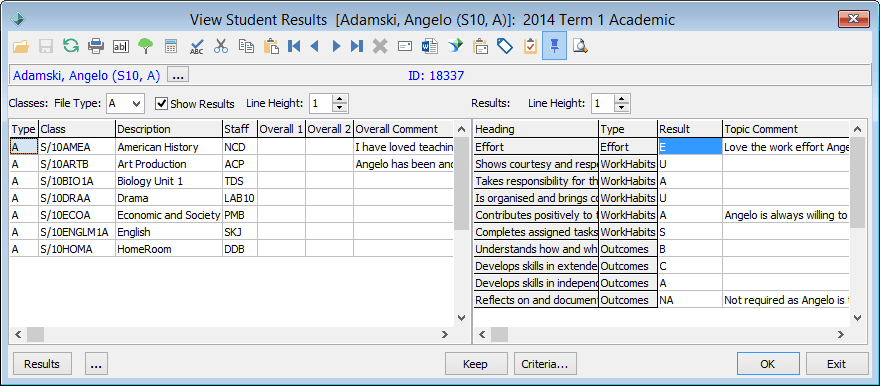Click the open folder toolbar icon

(21, 47)
